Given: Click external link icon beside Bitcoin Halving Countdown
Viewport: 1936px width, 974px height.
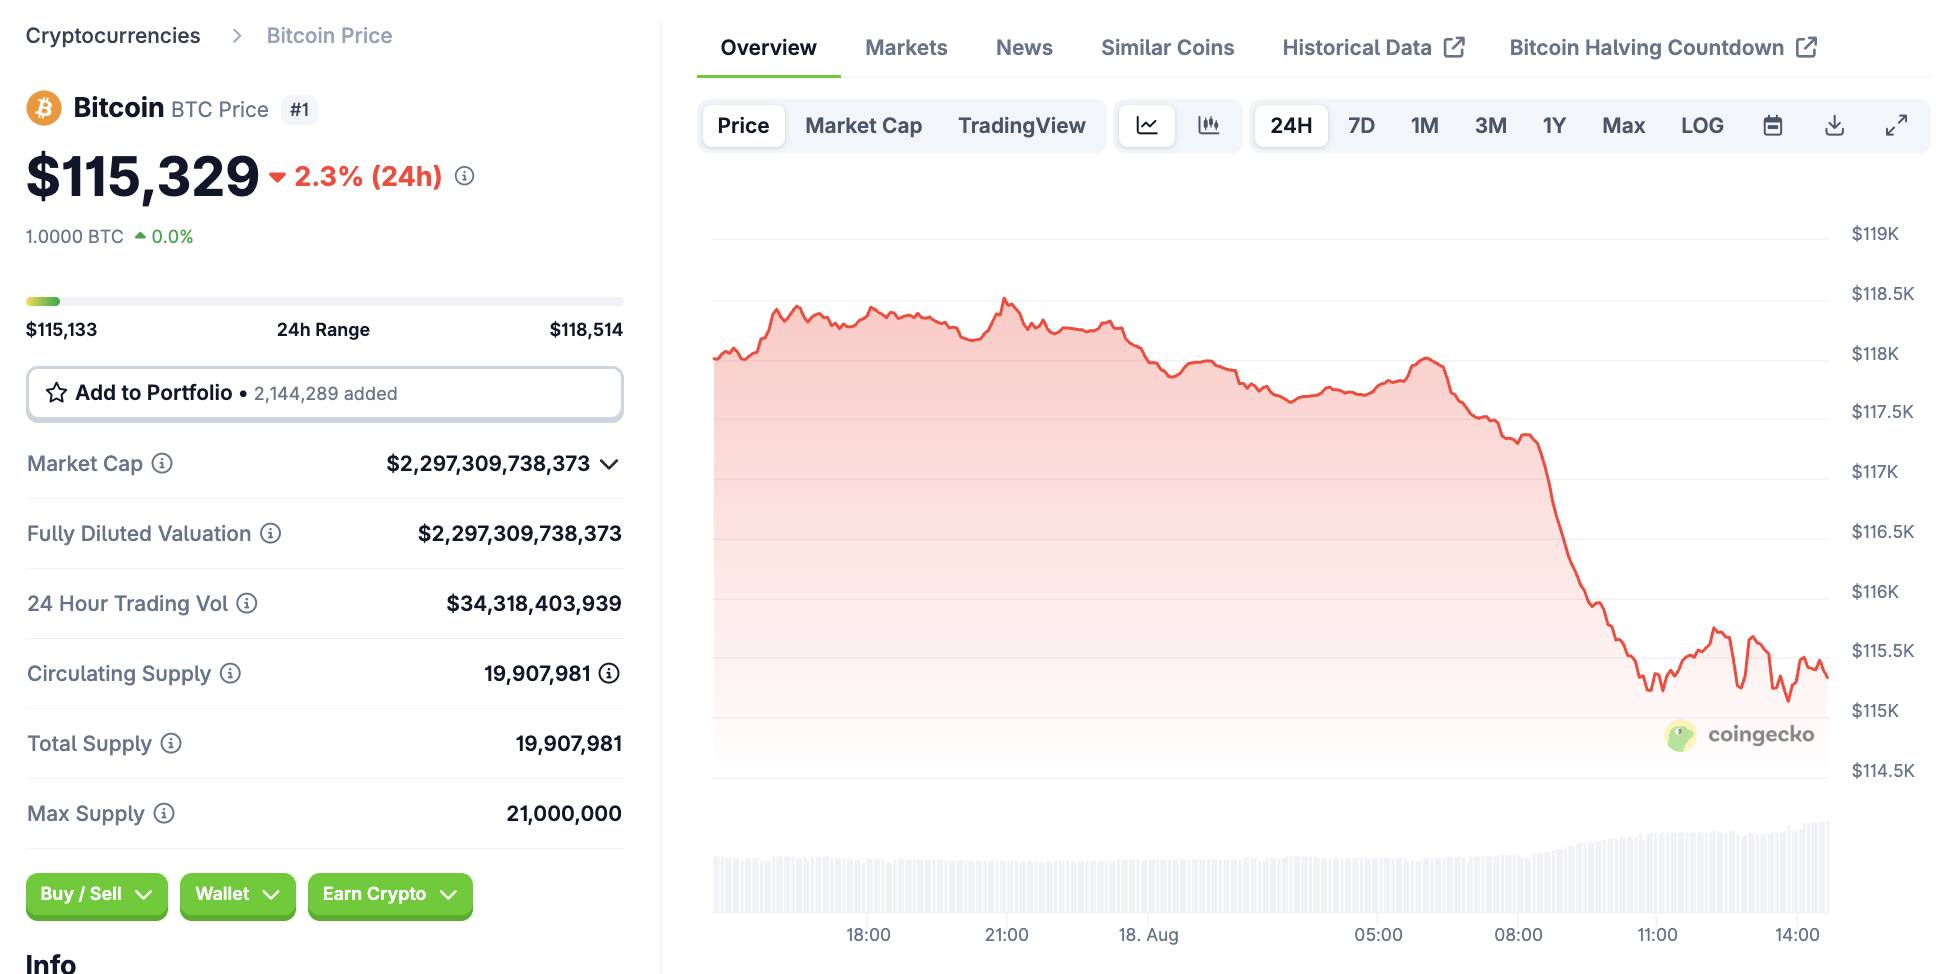Looking at the screenshot, I should (1806, 47).
